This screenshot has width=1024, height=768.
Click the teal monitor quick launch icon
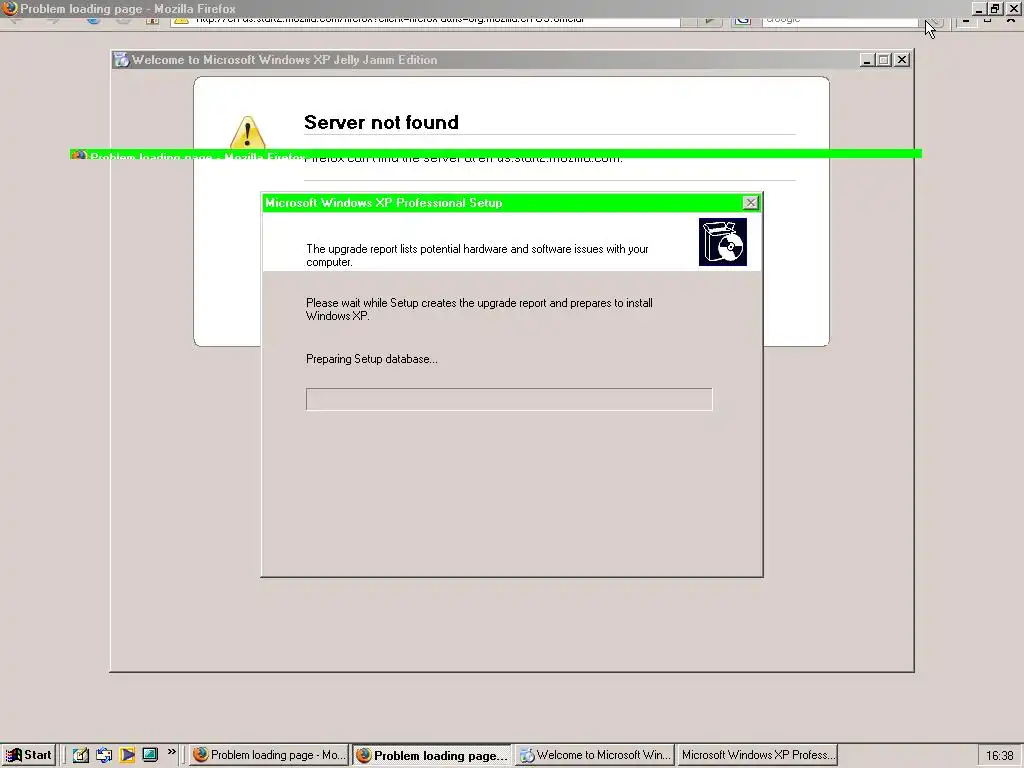coord(150,755)
